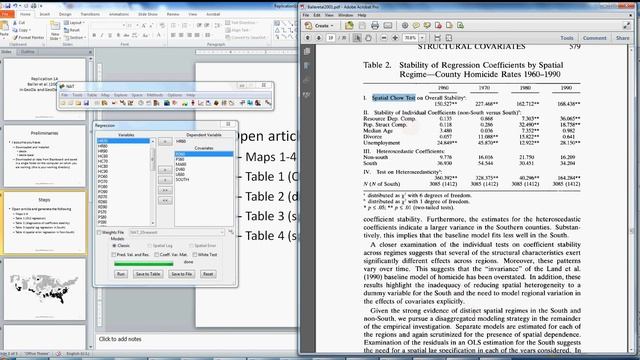Go to next page arrow in Acrobat
Image resolution: width=640 pixels, height=360 pixels.
pyautogui.click(x=318, y=38)
